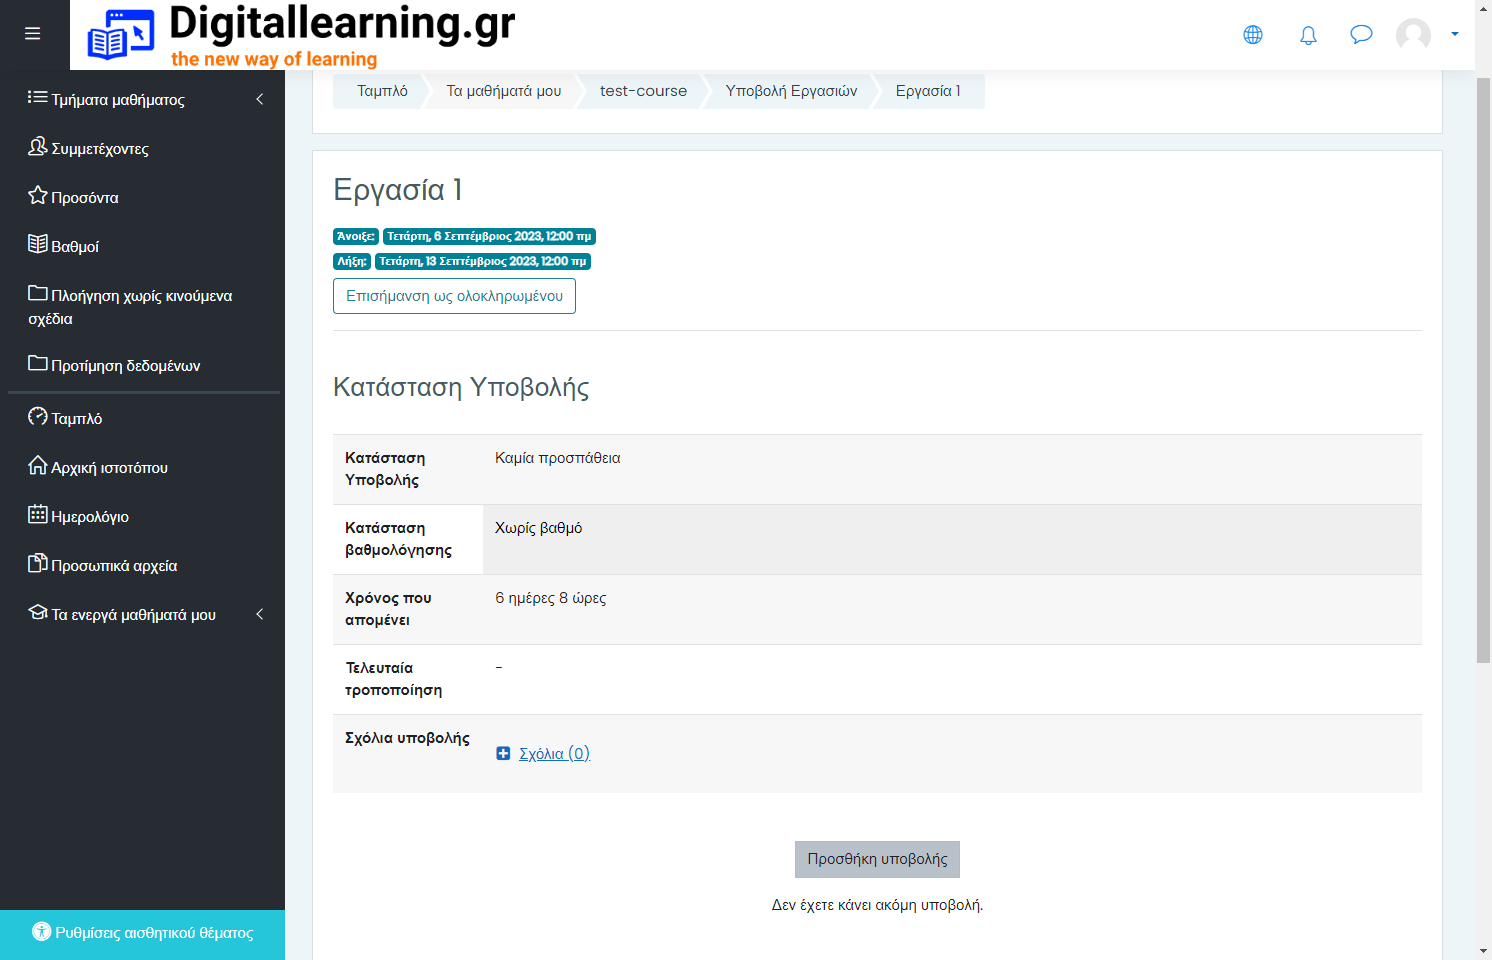Click the Υποβολή Εργασιών breadcrumb
1492x960 pixels.
click(791, 91)
